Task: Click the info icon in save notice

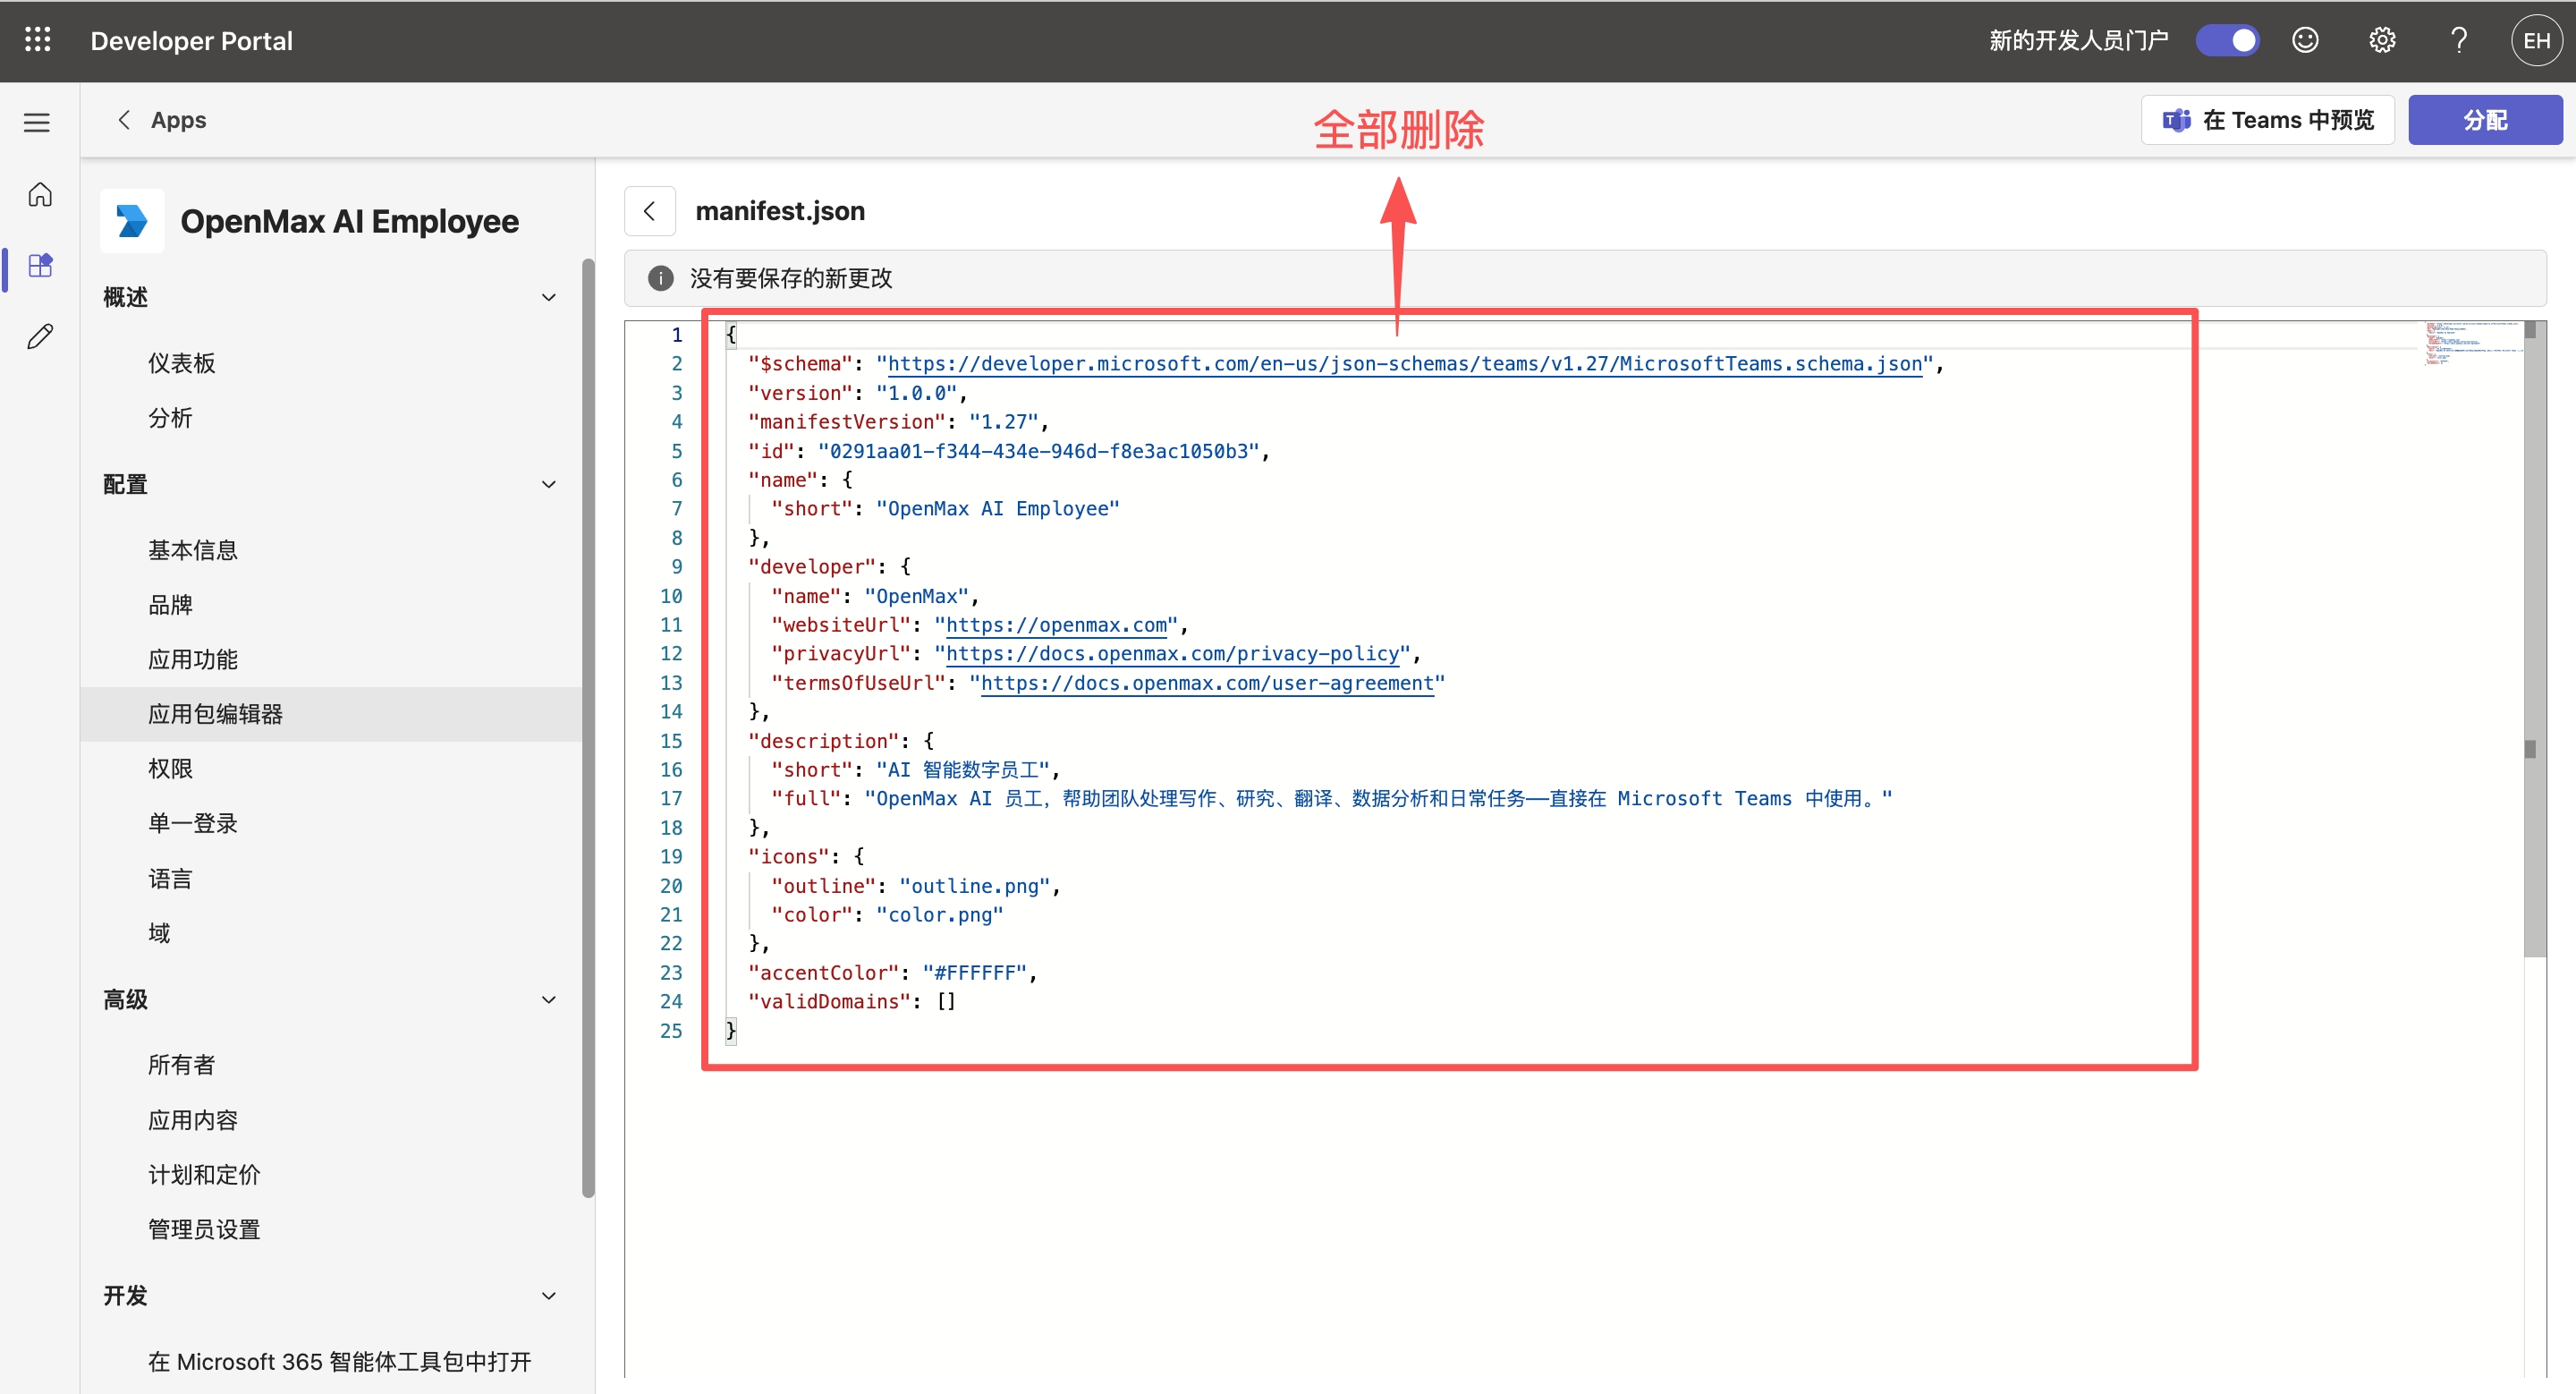Action: pos(660,278)
